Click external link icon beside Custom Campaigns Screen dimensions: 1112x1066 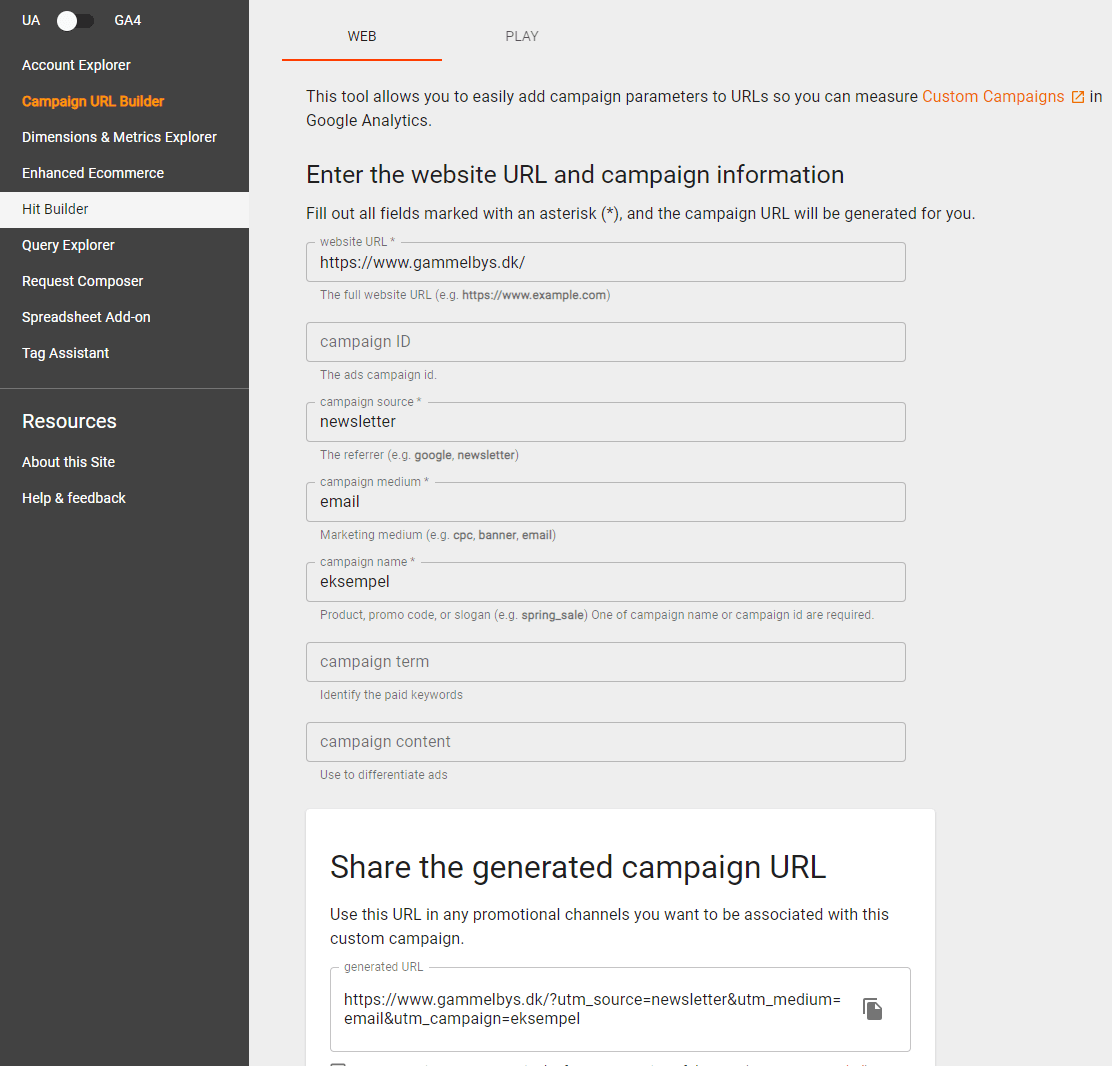tap(1077, 97)
